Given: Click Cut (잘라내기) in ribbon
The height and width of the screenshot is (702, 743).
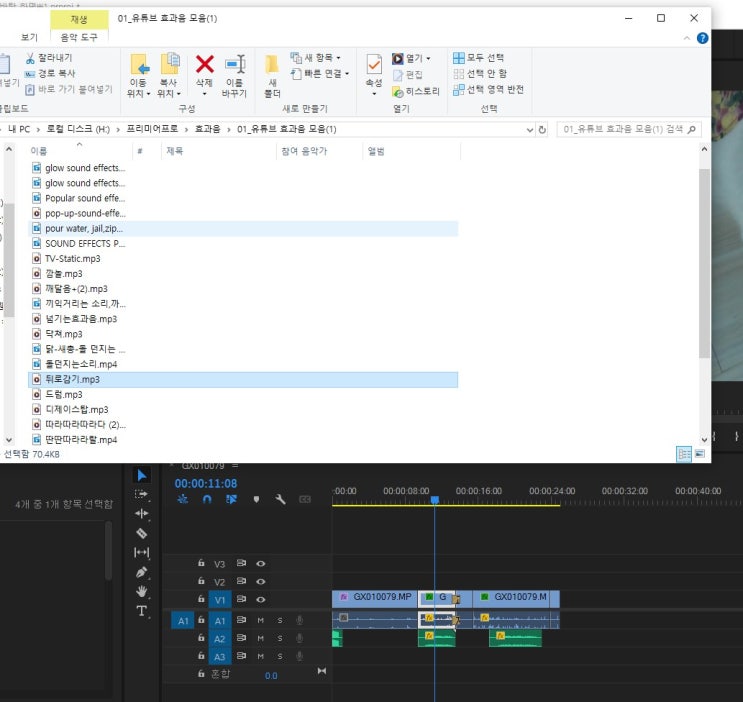Looking at the screenshot, I should [x=49, y=57].
